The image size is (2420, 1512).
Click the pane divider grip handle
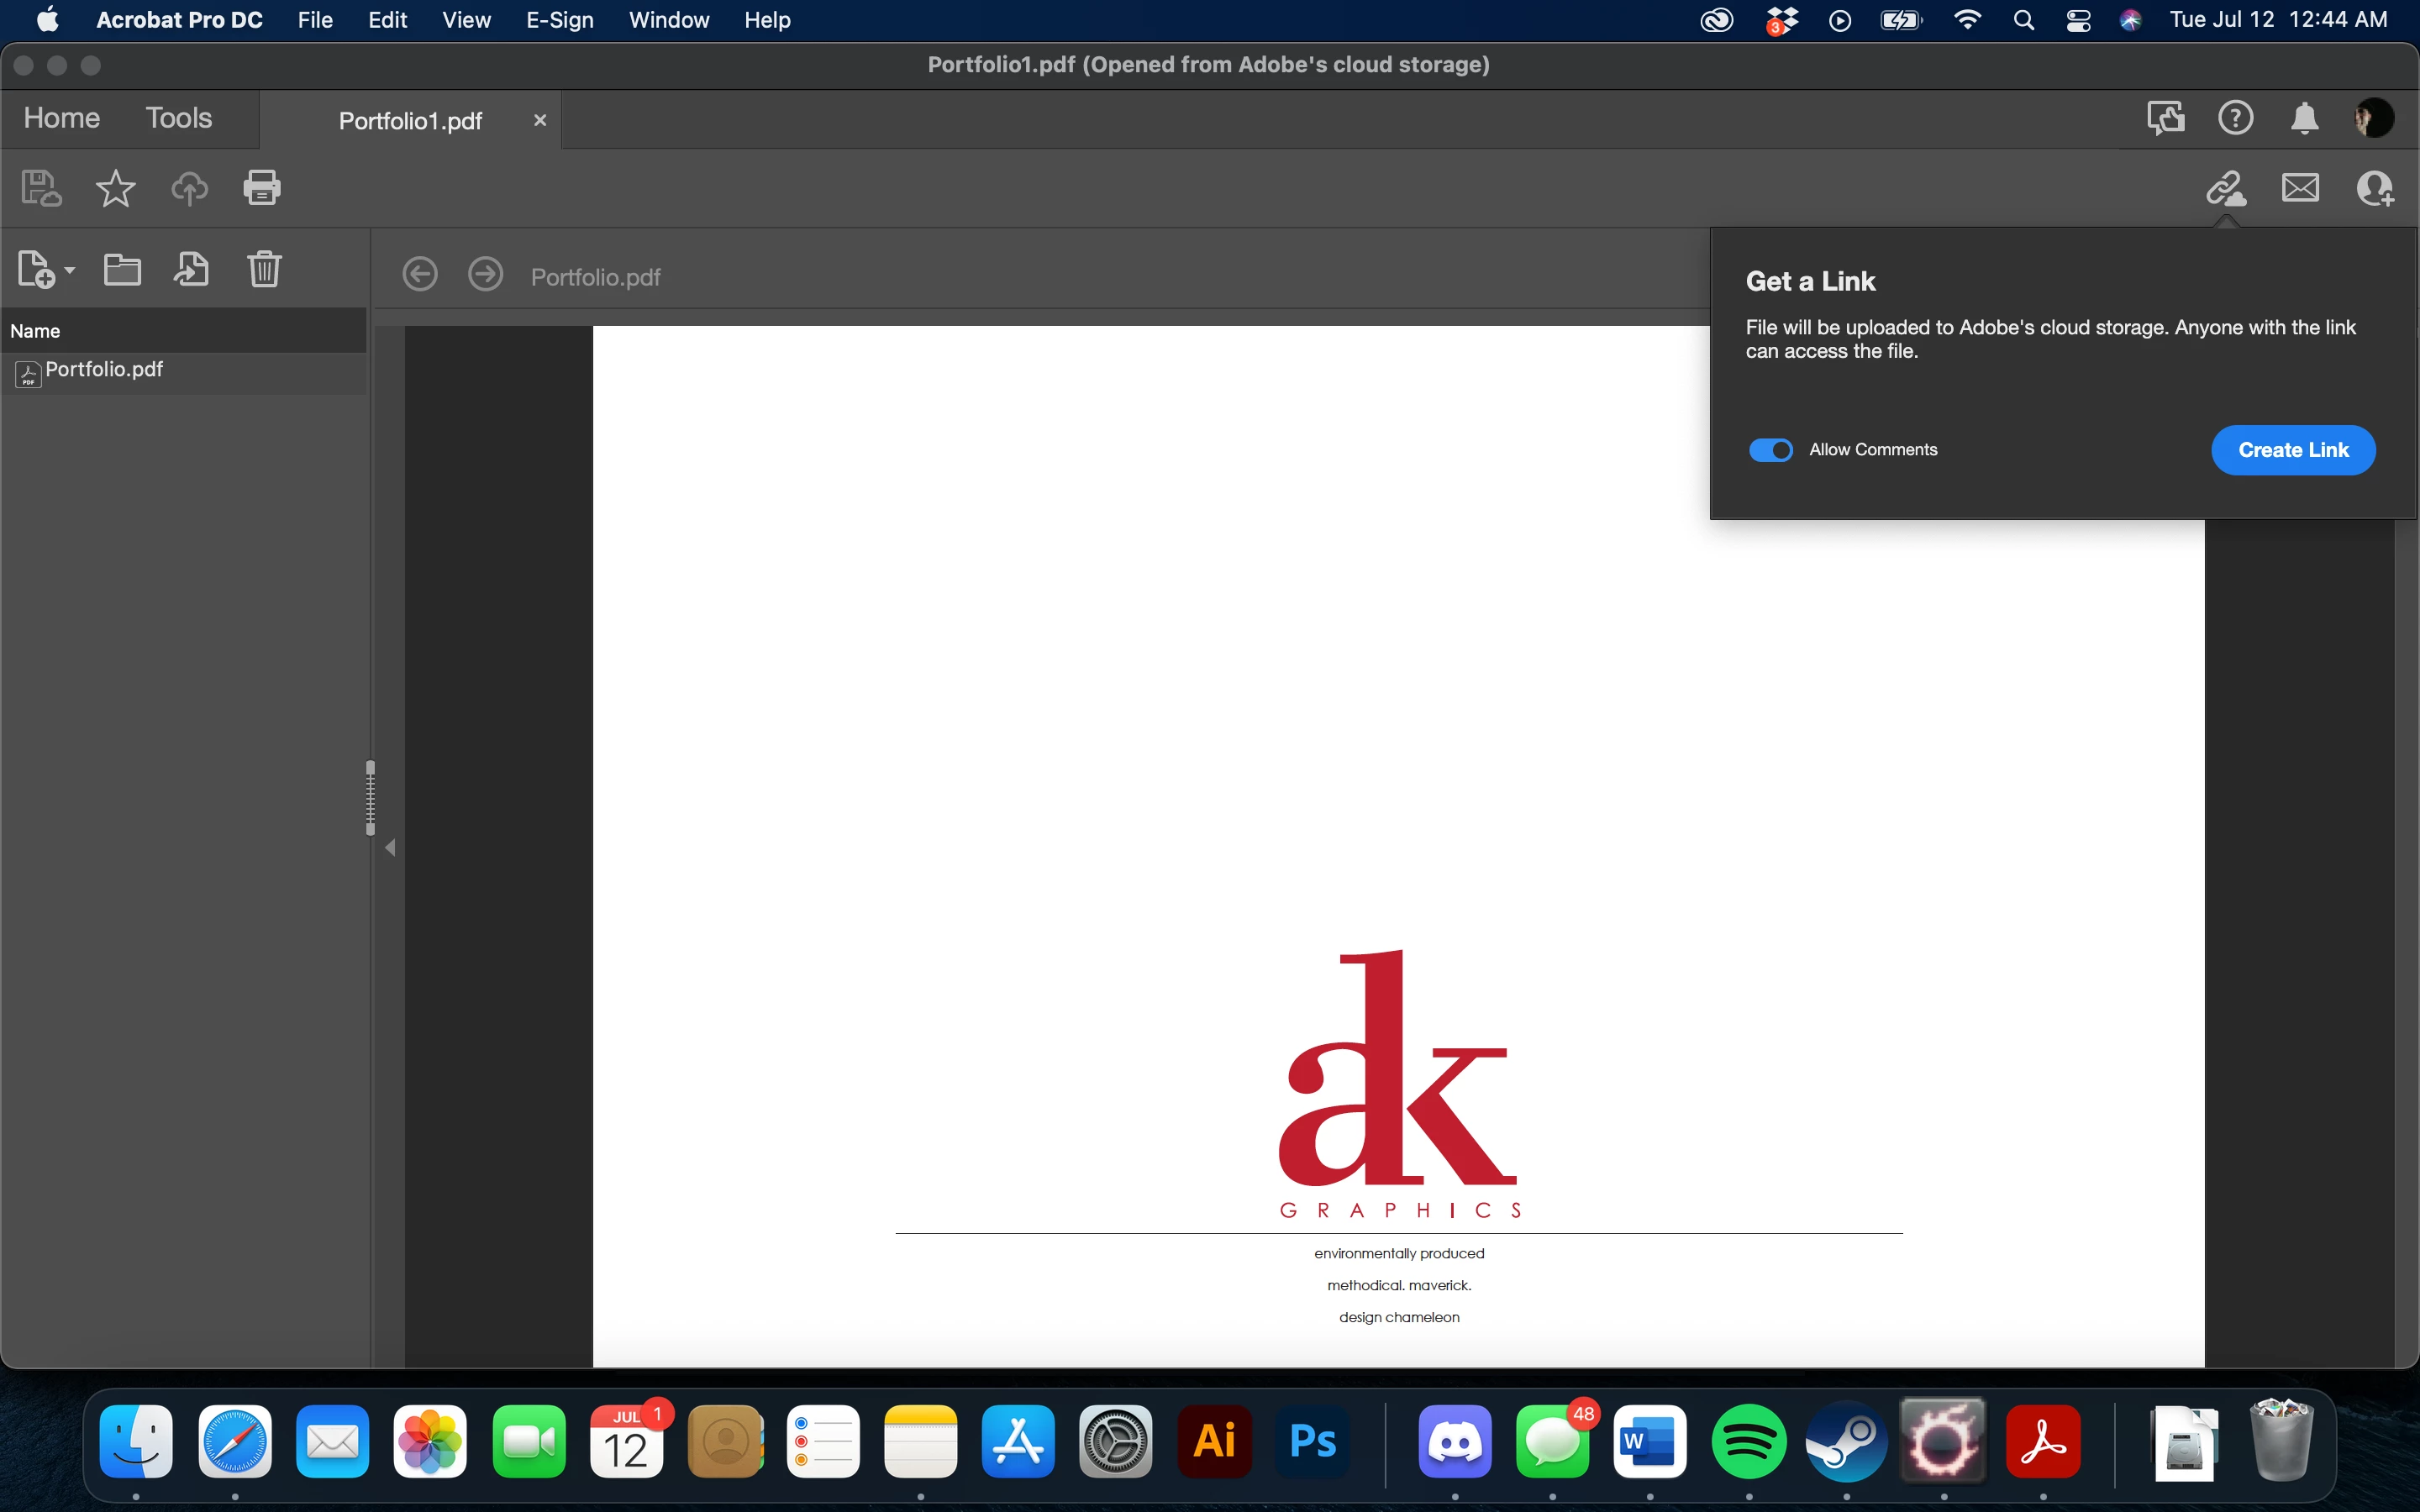pos(370,797)
